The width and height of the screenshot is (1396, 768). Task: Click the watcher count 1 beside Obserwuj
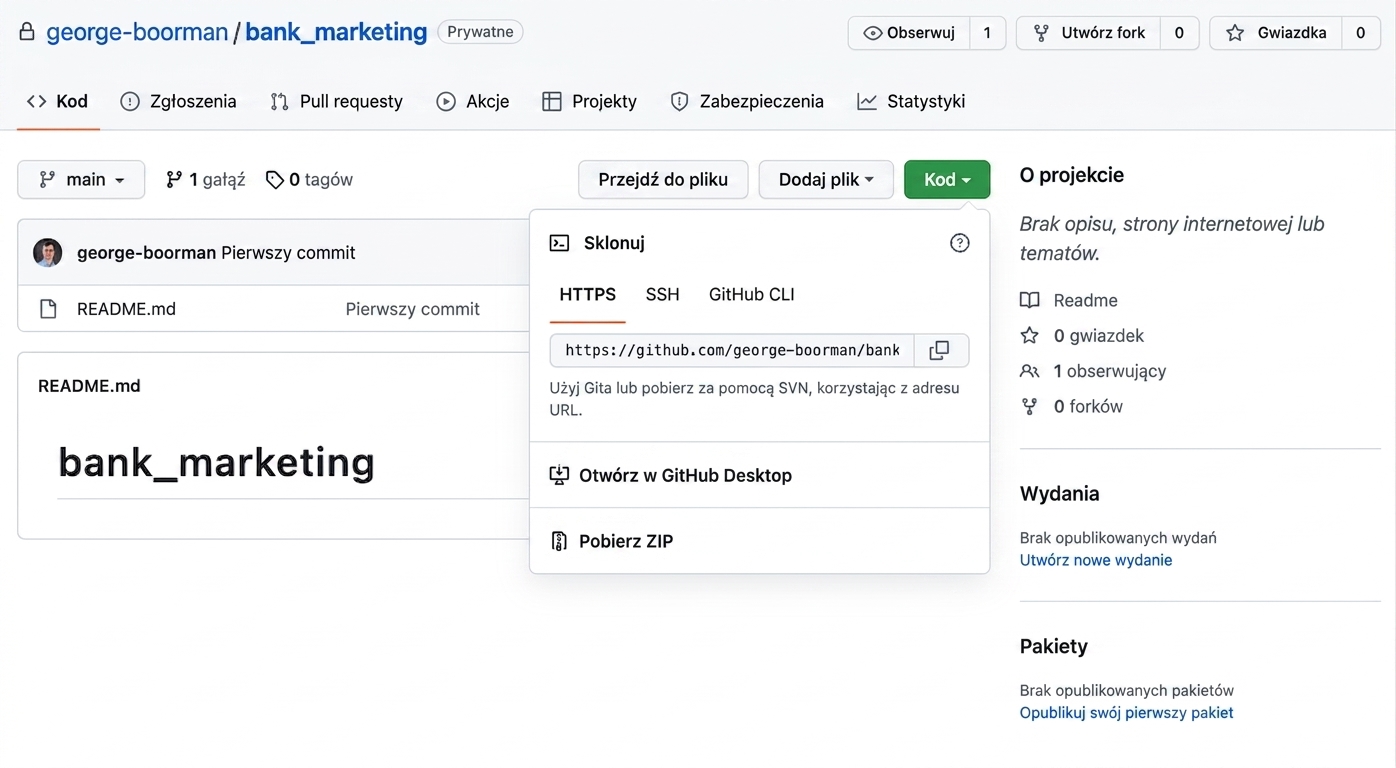pyautogui.click(x=987, y=33)
